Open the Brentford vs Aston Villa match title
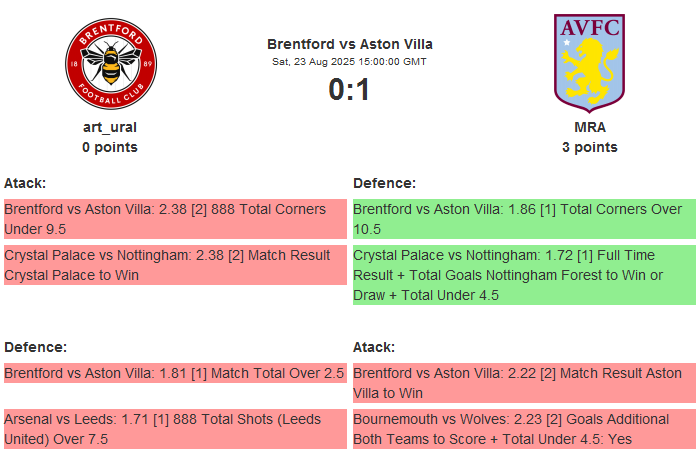 [x=349, y=44]
